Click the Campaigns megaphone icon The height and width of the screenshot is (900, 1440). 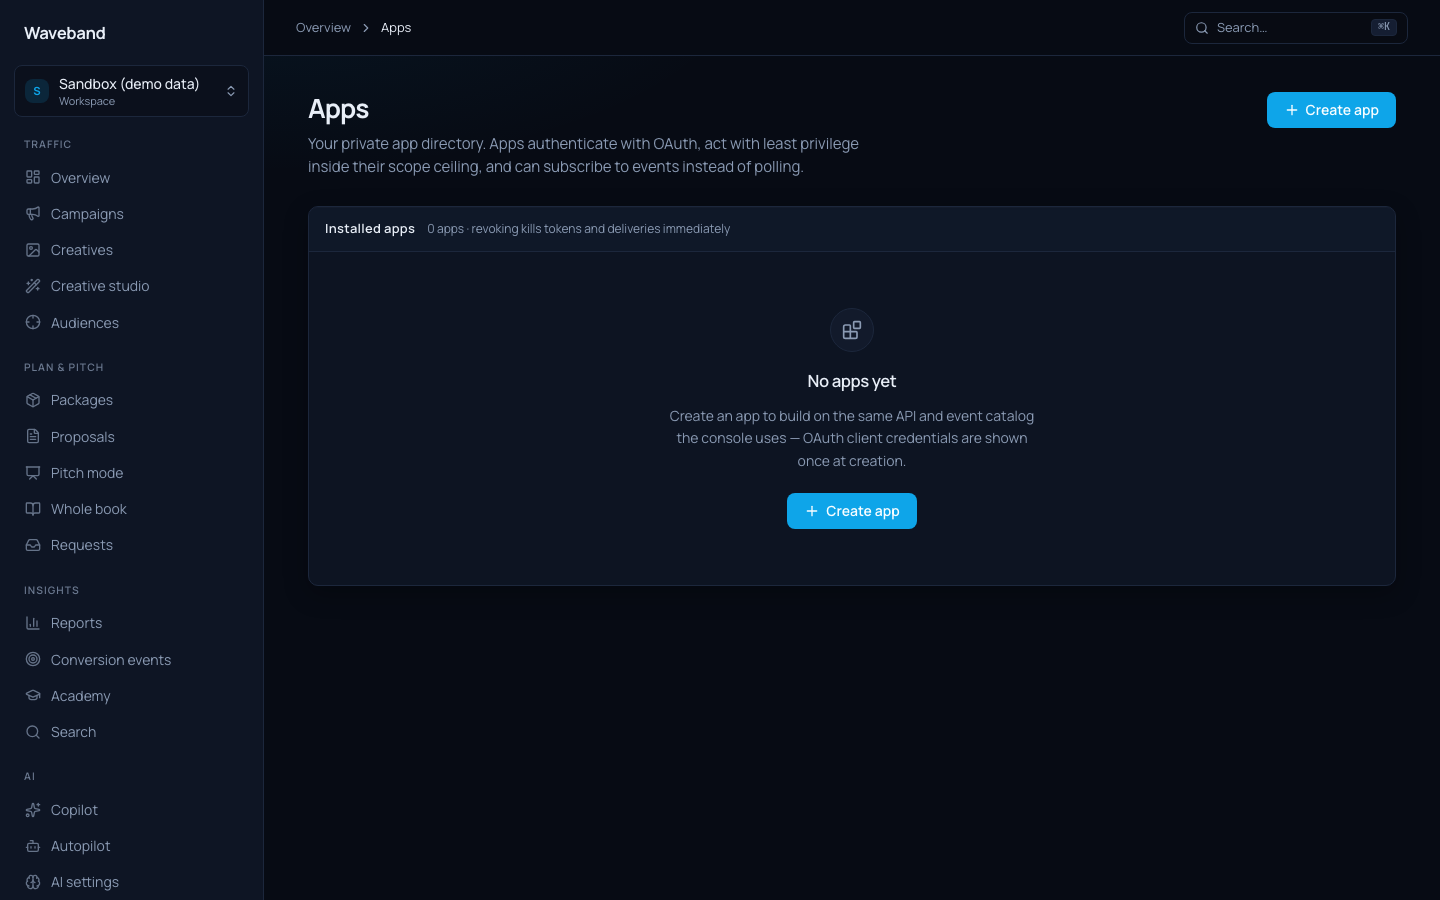point(33,214)
